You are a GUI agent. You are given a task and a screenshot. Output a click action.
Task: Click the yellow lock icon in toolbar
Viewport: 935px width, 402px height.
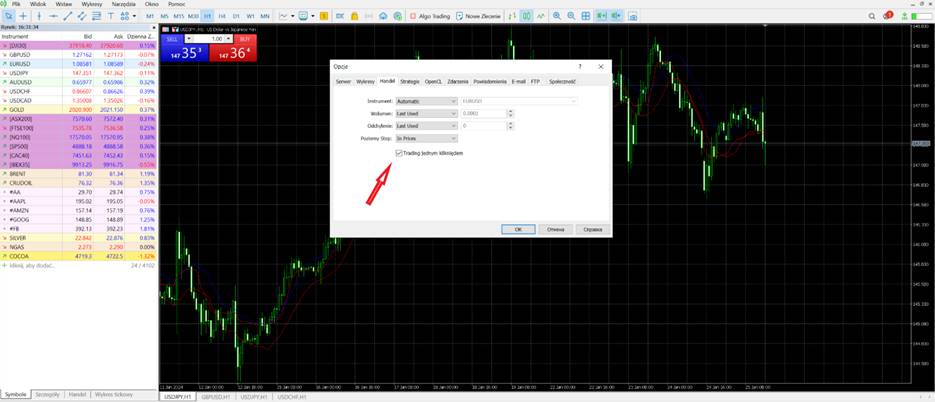point(354,16)
